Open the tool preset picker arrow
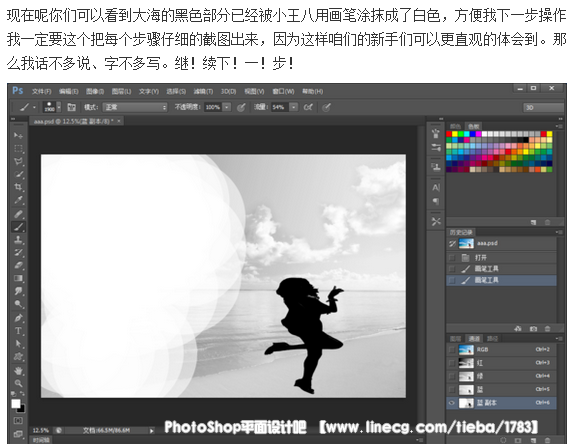The height and width of the screenshot is (444, 588). coord(34,108)
